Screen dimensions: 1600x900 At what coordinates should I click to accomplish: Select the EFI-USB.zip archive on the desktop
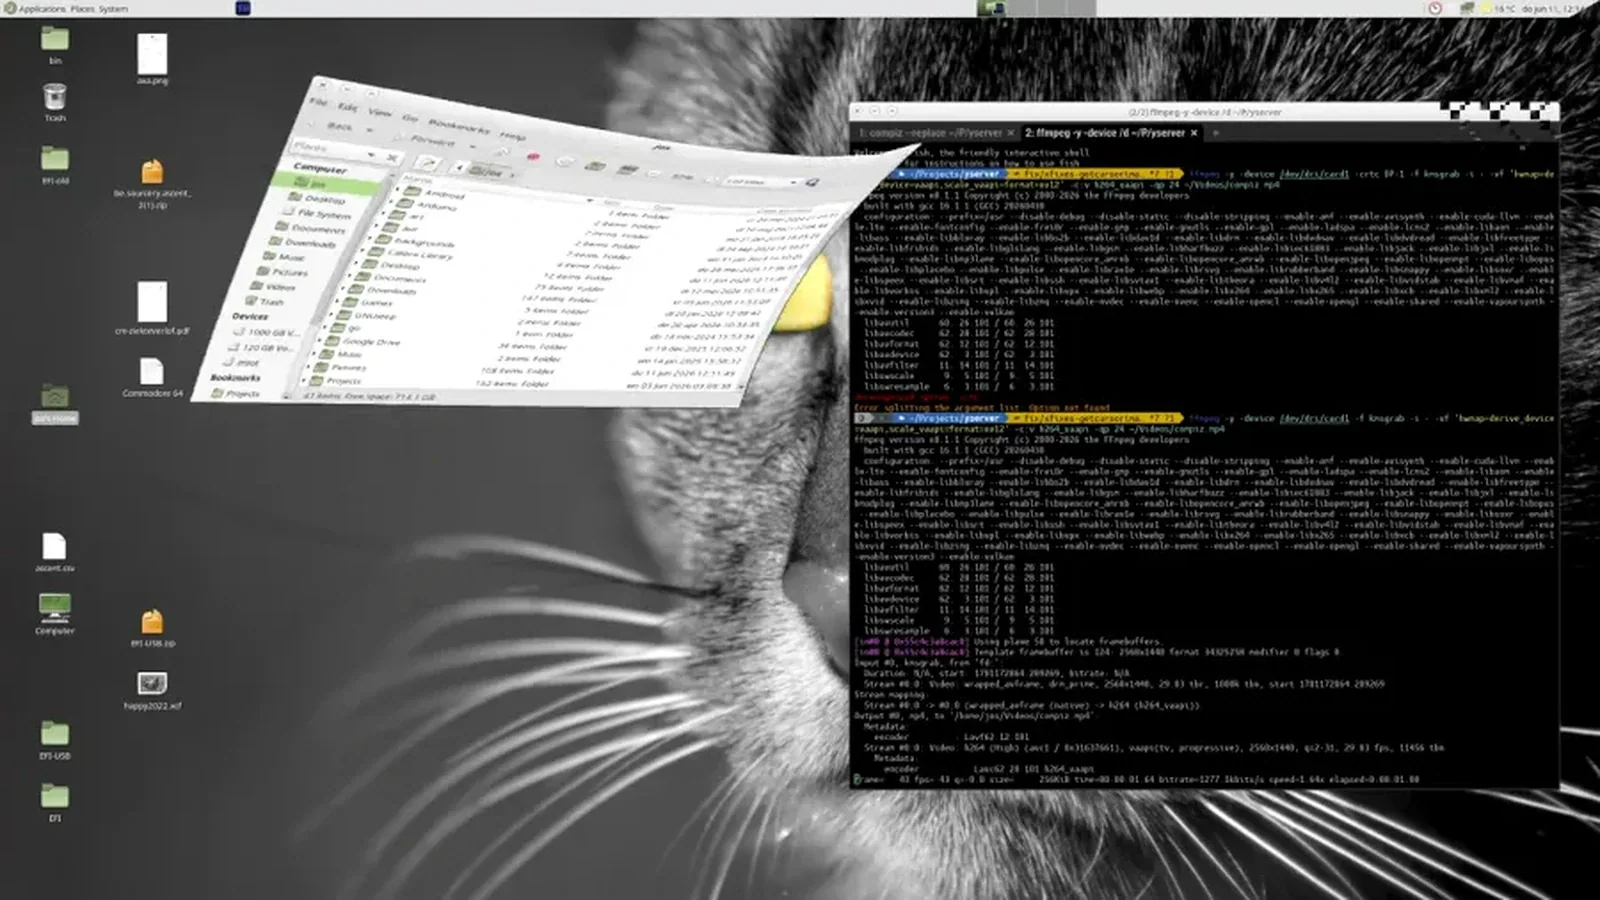[152, 628]
